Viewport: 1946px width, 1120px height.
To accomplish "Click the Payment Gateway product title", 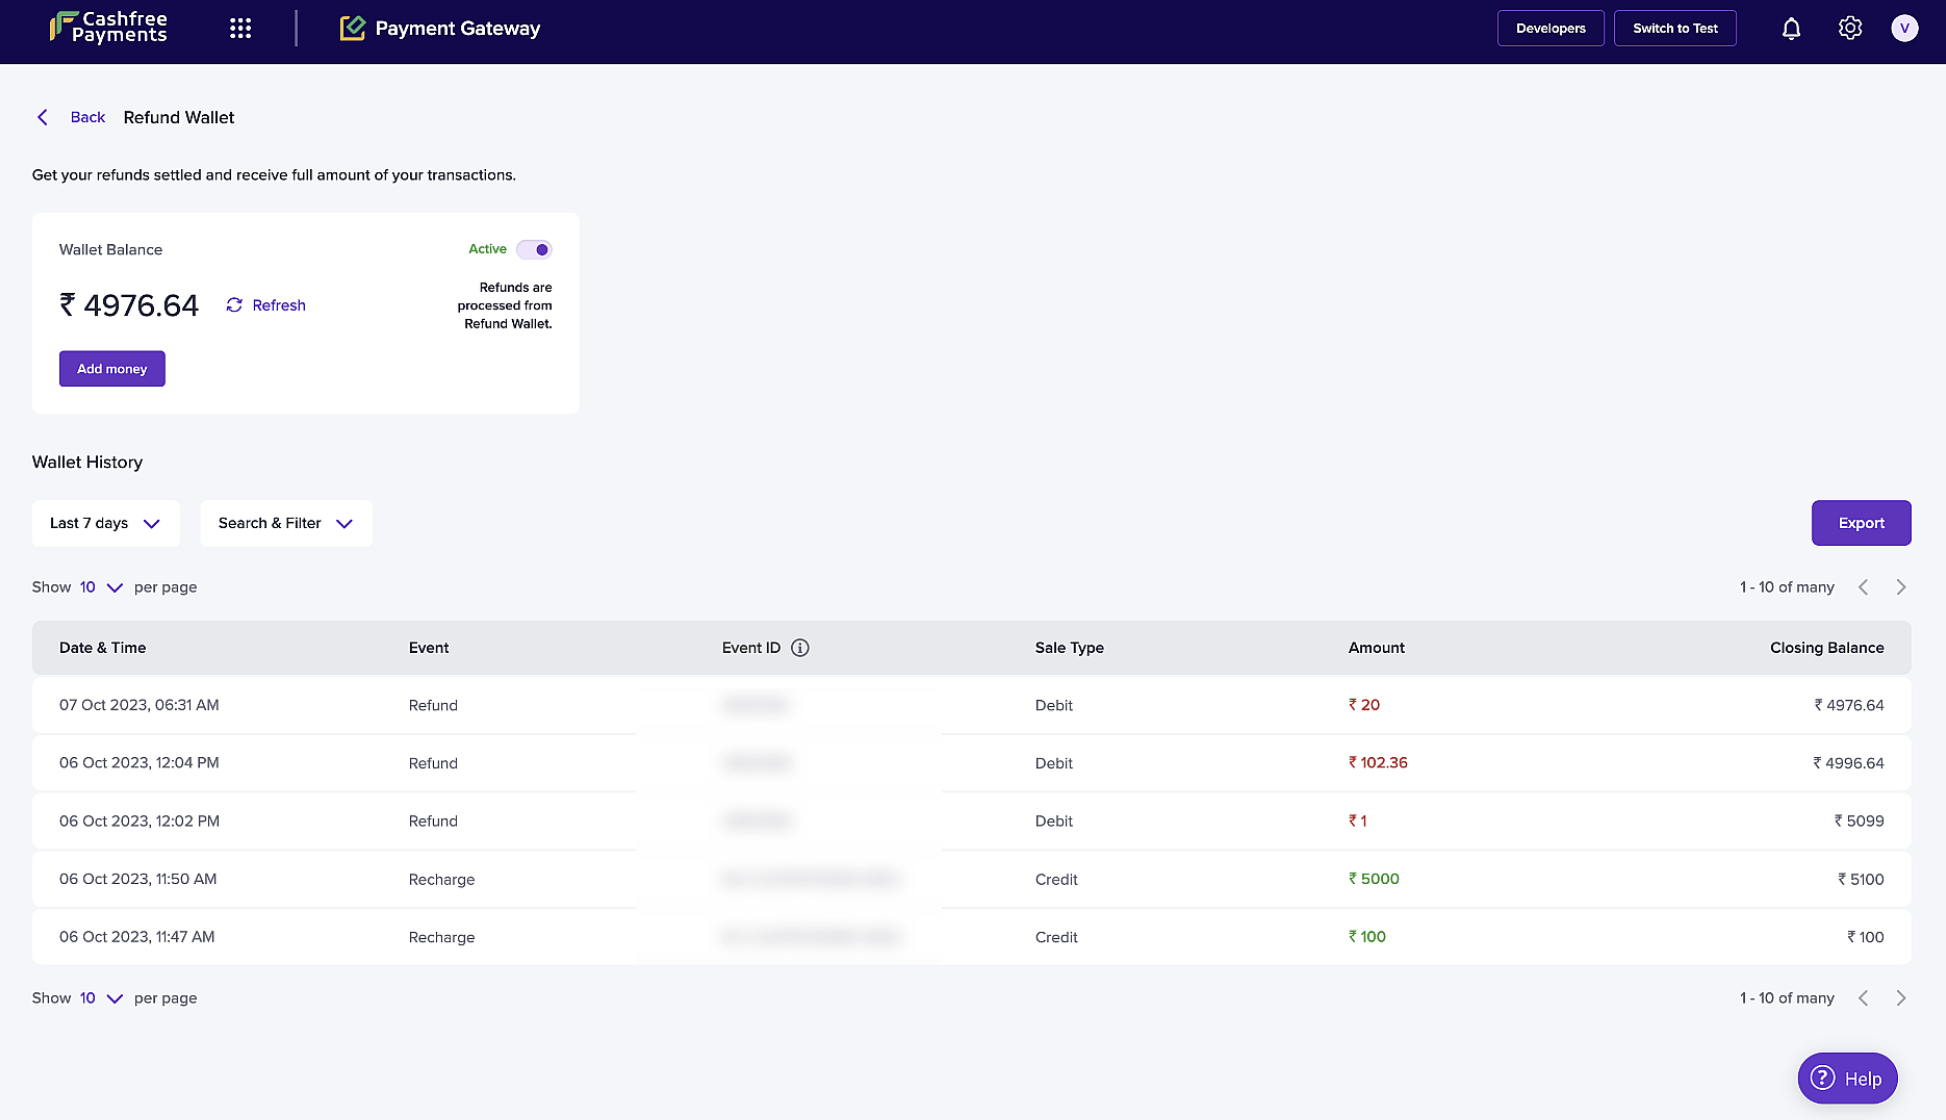I will (x=457, y=28).
